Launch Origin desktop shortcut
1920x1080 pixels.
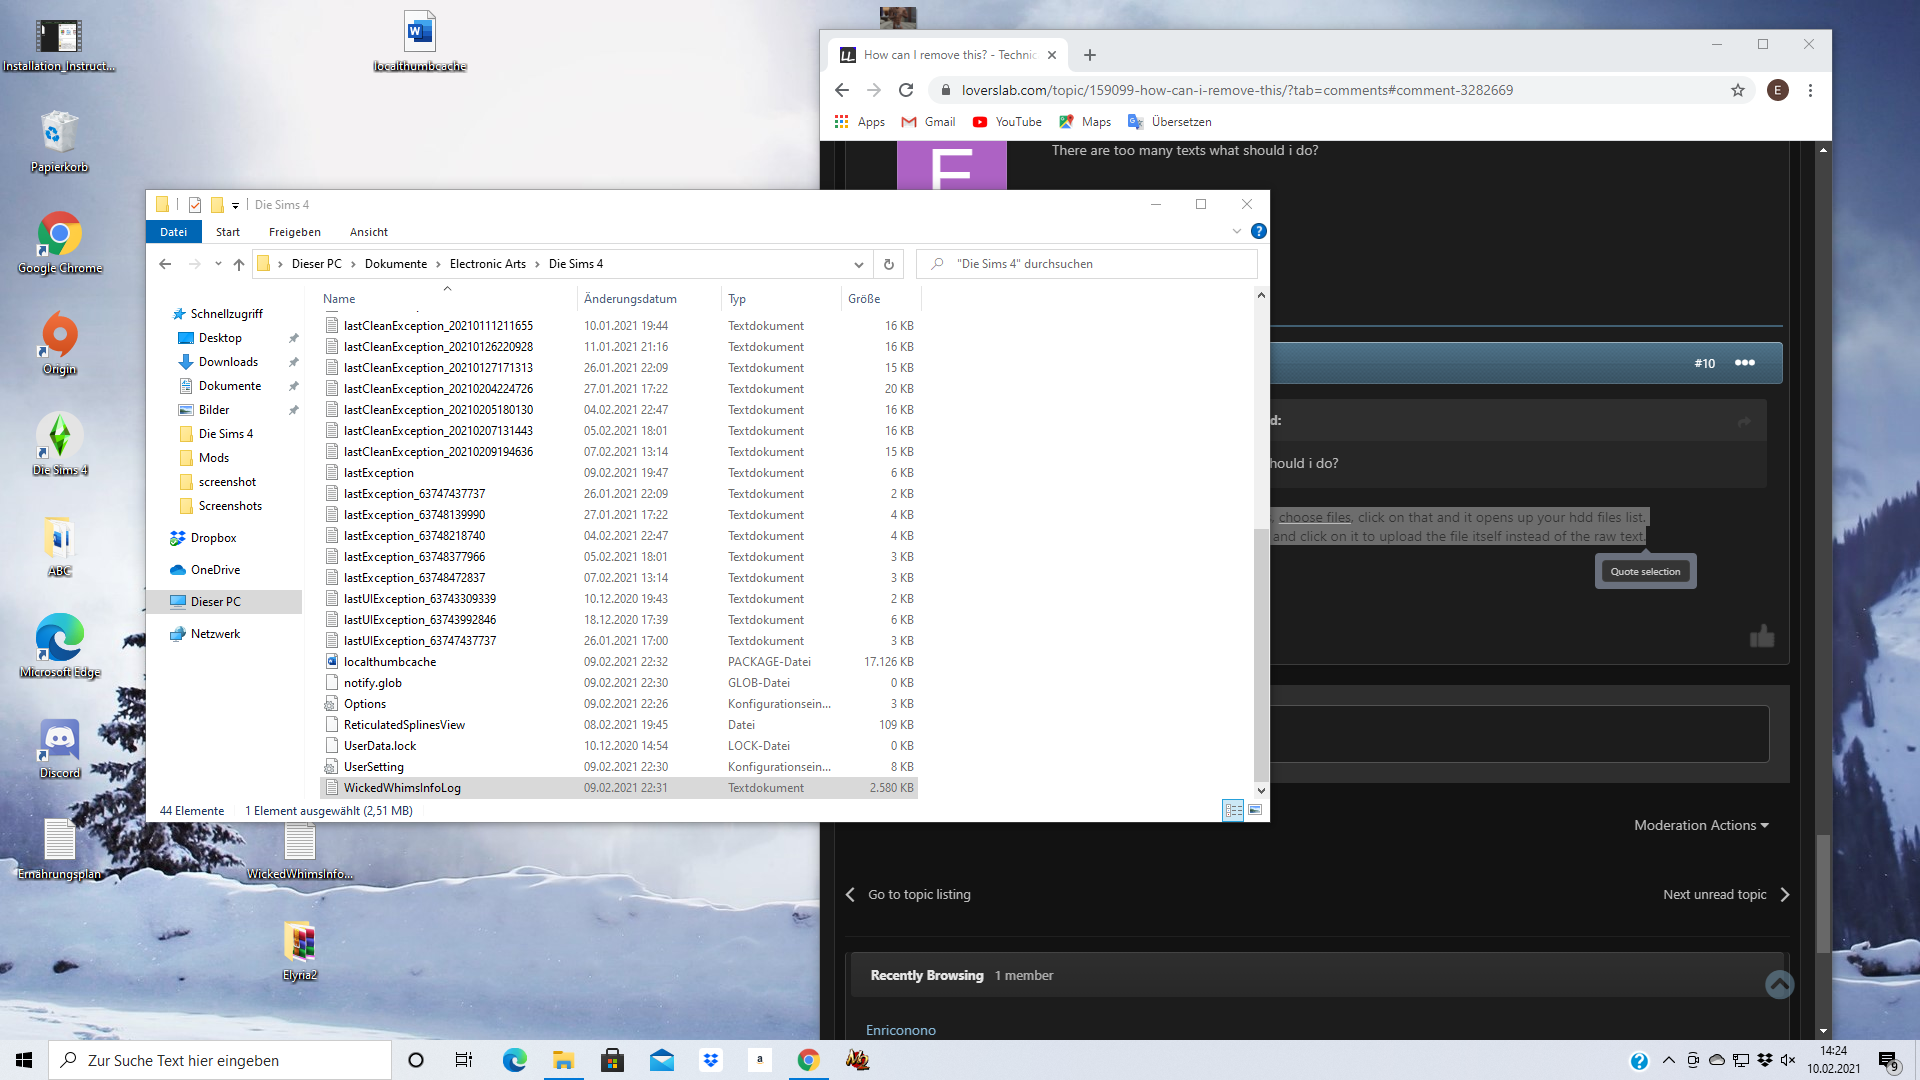coord(59,344)
